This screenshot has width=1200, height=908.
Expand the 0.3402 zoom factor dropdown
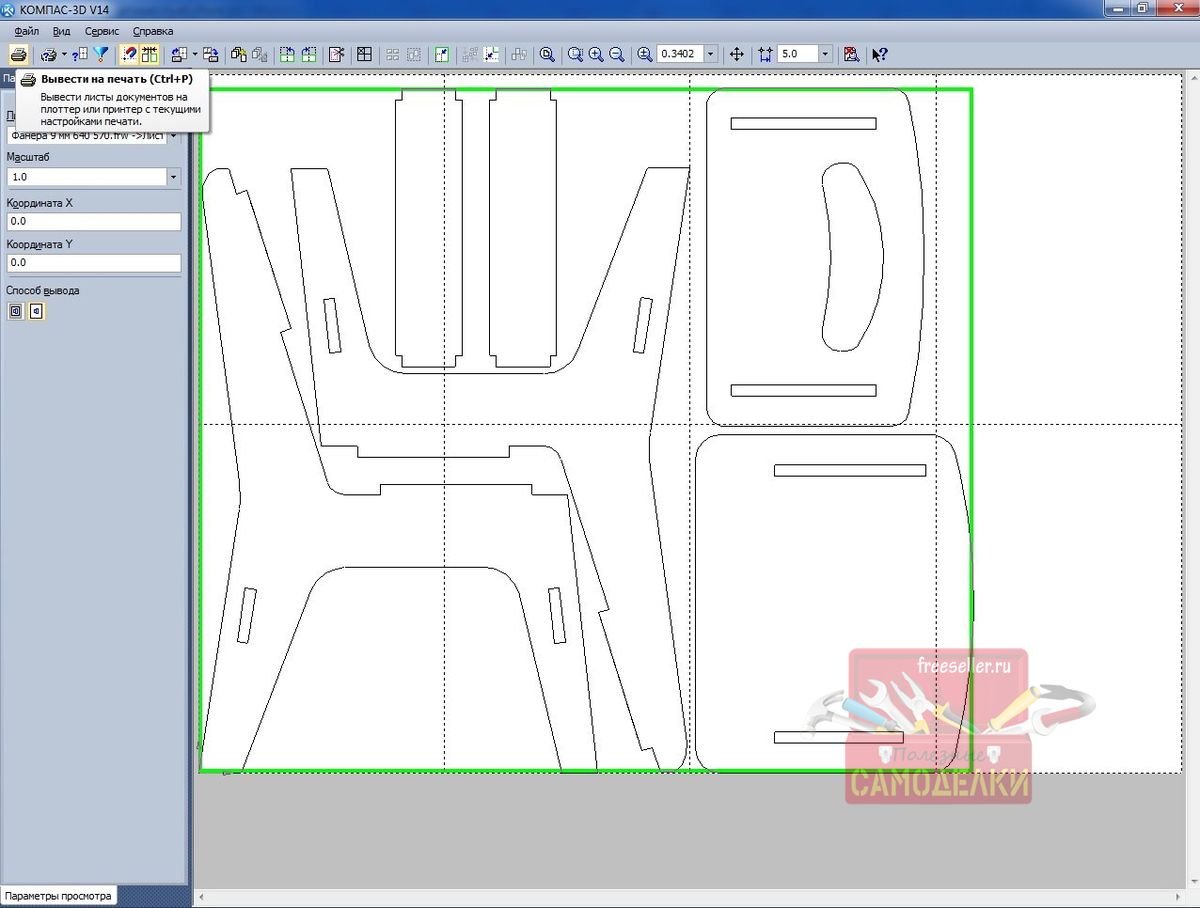click(x=711, y=54)
